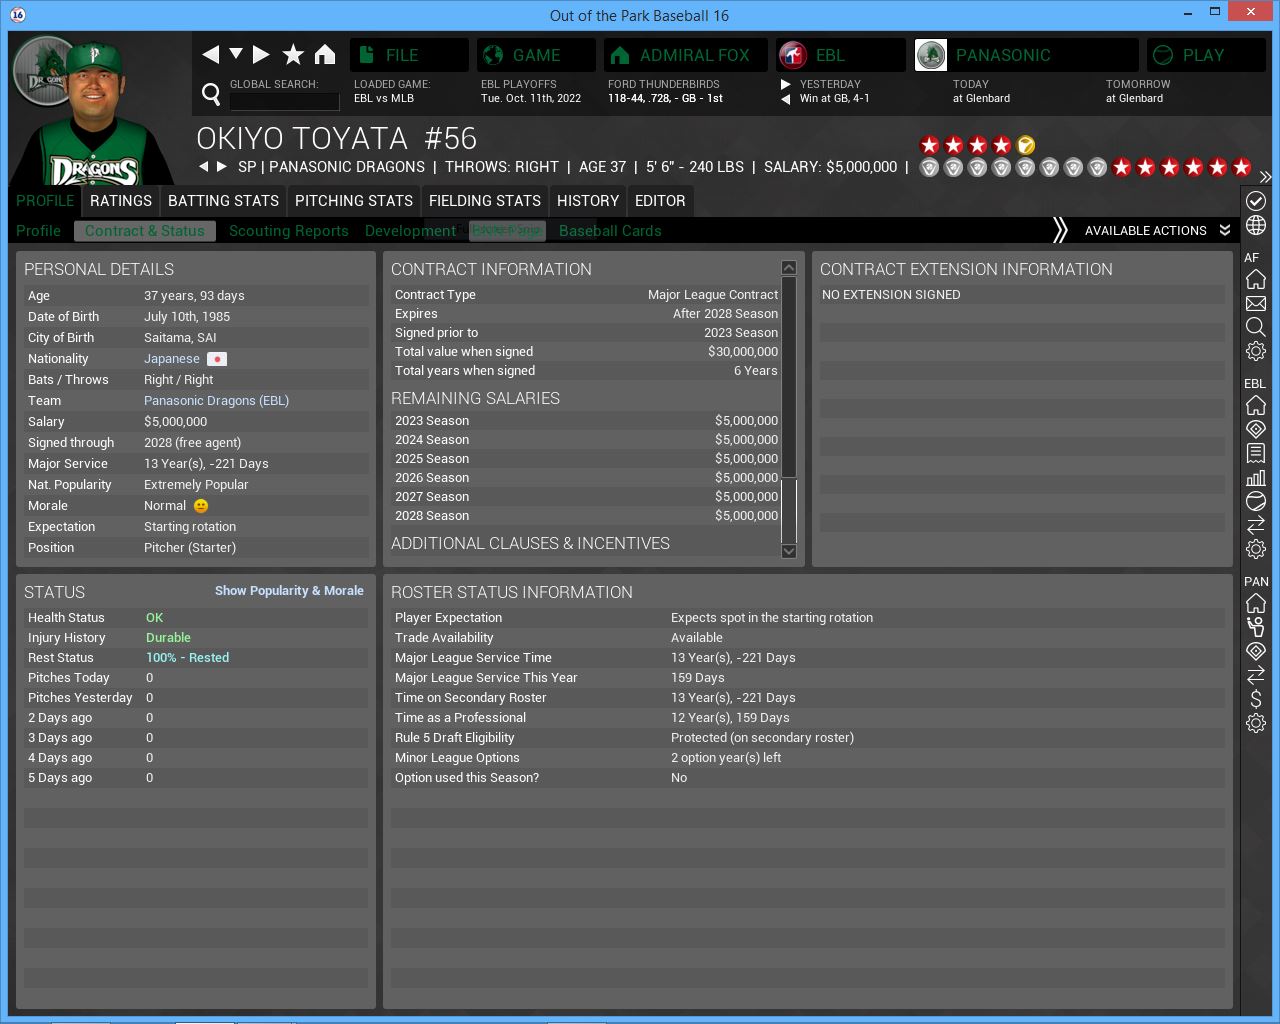Click the baseball icon under EBL

tap(1256, 501)
